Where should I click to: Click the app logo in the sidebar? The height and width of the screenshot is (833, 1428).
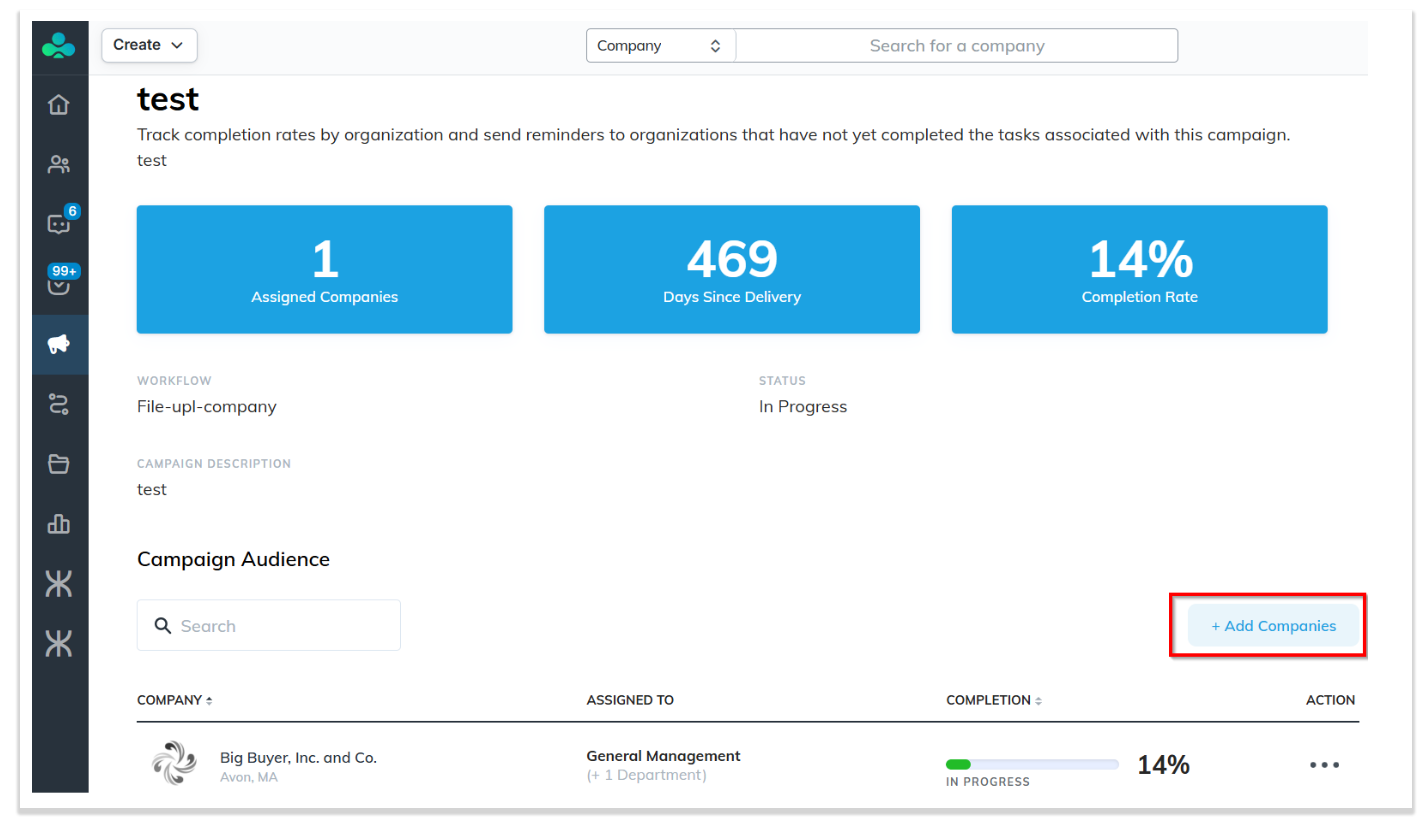click(x=59, y=45)
